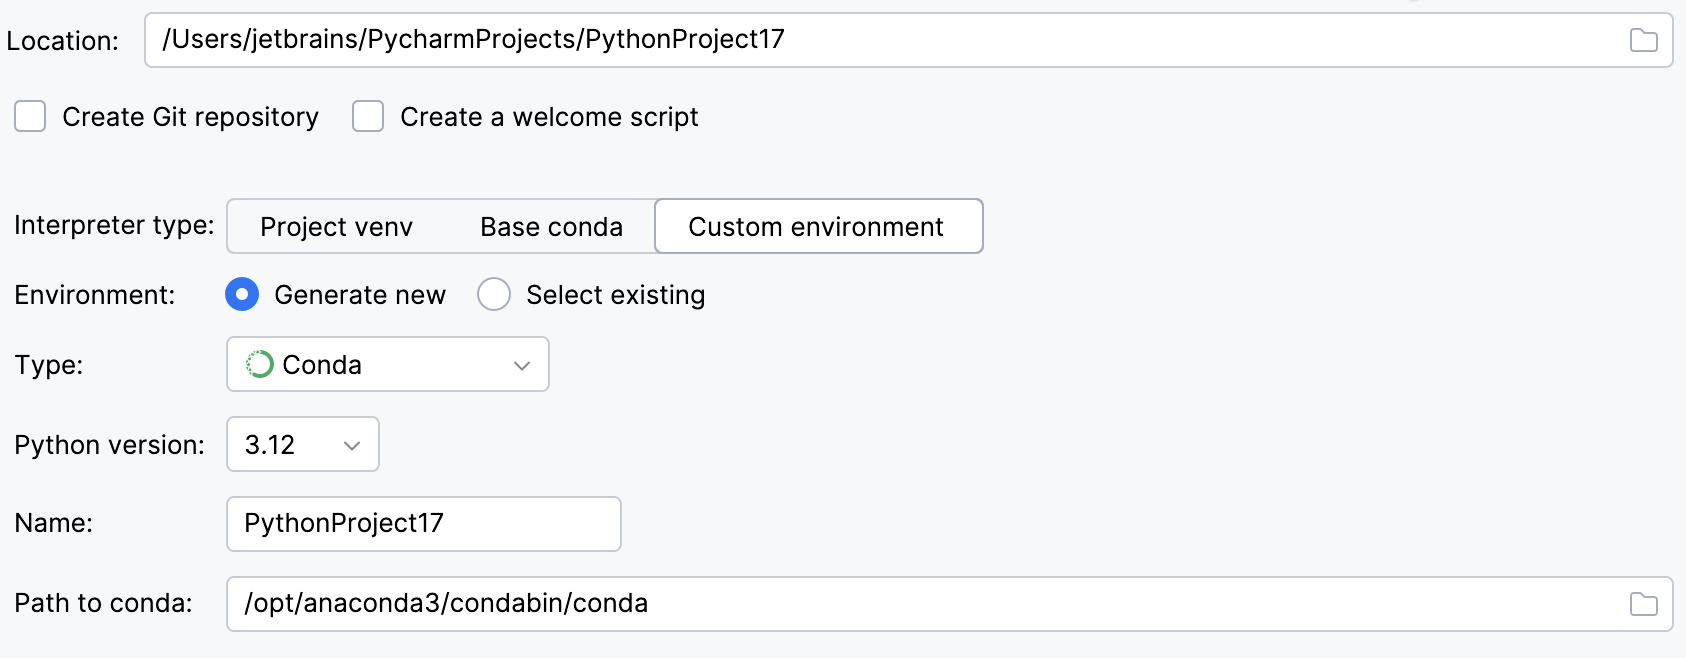The width and height of the screenshot is (1686, 658).
Task: Choose the Select existing radio button
Action: [x=494, y=294]
